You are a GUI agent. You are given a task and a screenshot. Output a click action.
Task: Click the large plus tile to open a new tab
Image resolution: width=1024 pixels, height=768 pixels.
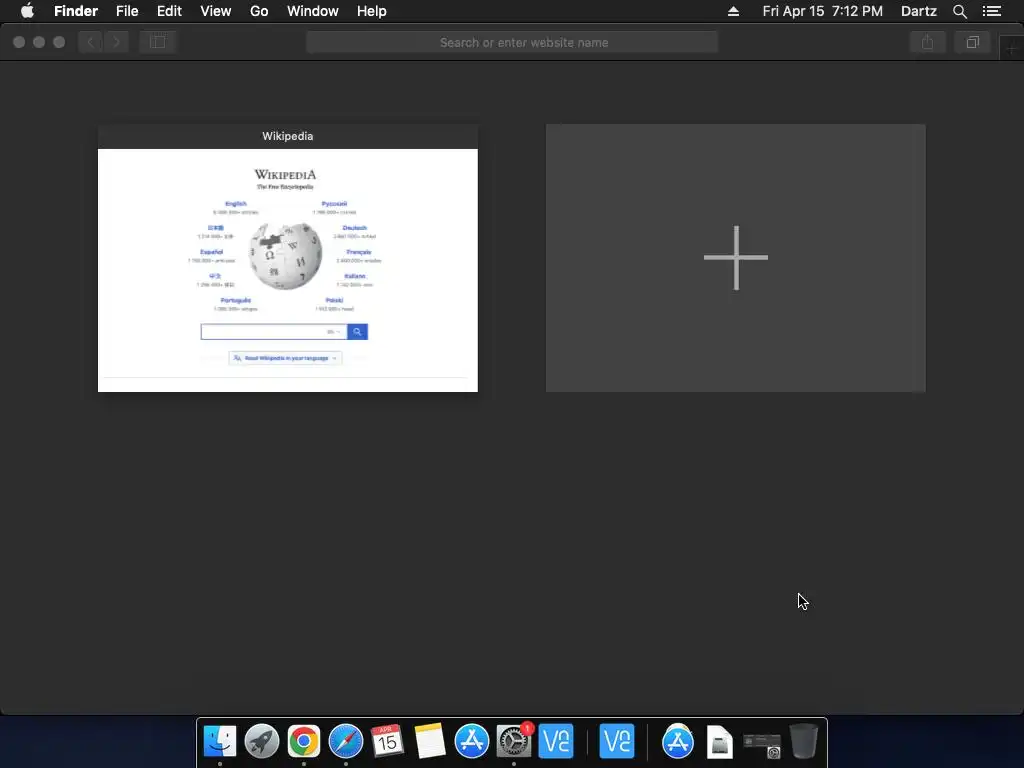pyautogui.click(x=735, y=258)
